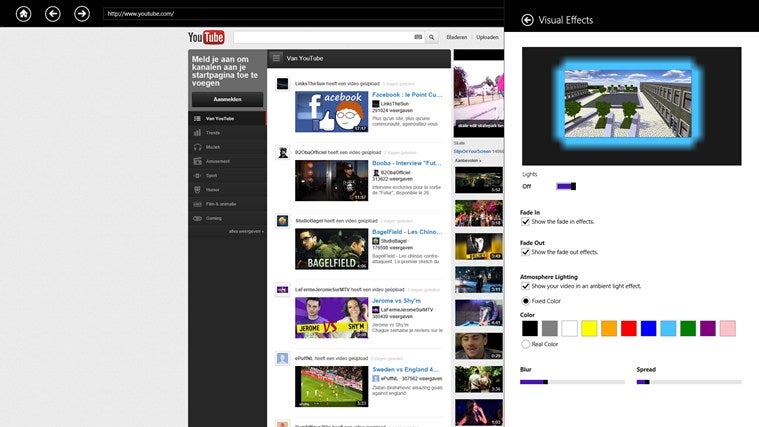Open the Uploaden link
The image size is (759, 427).
pos(487,37)
